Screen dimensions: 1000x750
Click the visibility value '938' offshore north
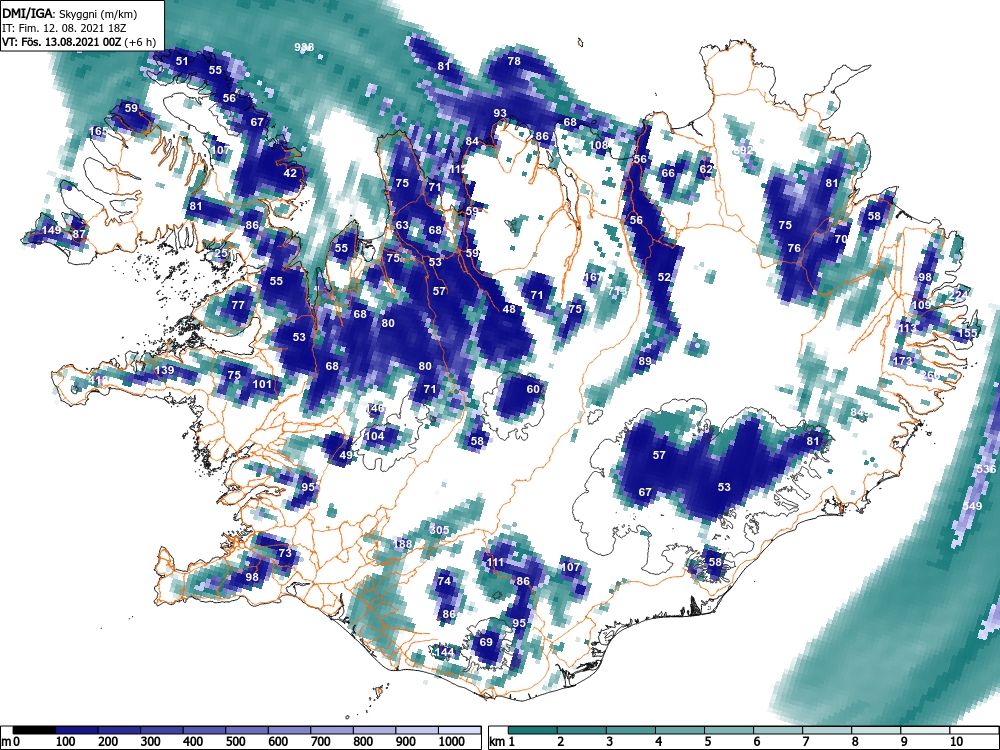(x=305, y=47)
